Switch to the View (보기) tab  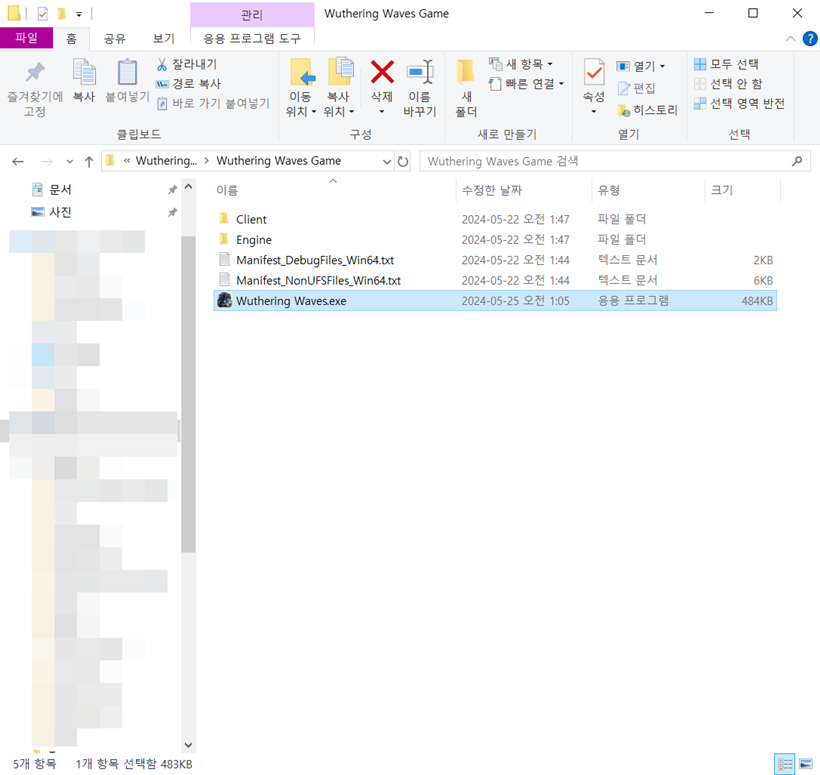(x=164, y=39)
